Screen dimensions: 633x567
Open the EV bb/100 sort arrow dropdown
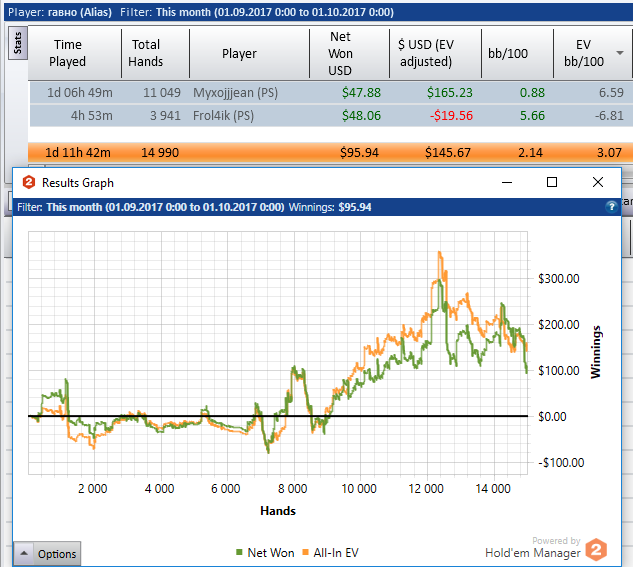pos(620,53)
